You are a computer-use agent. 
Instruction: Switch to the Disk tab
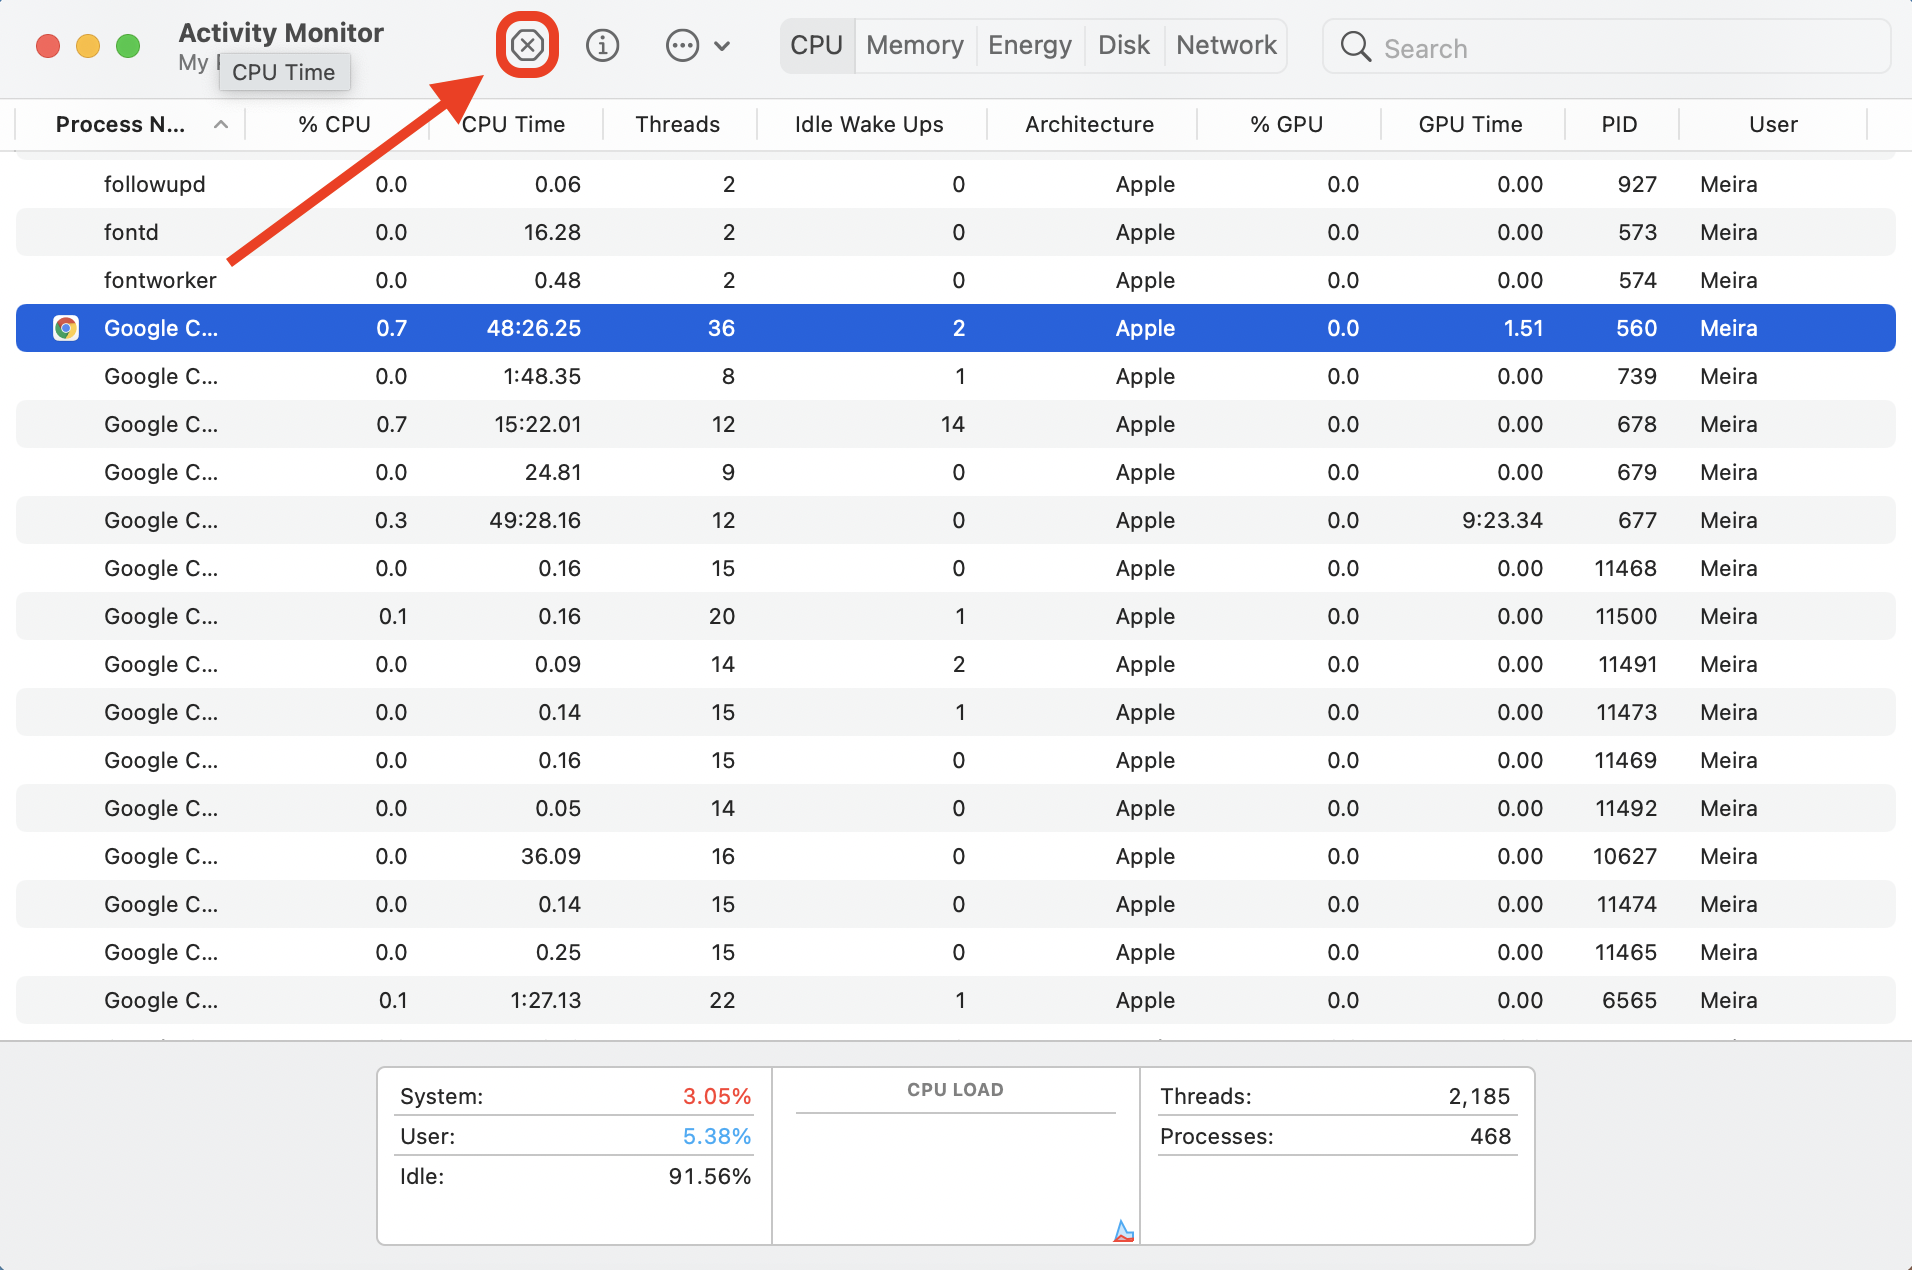(x=1124, y=45)
